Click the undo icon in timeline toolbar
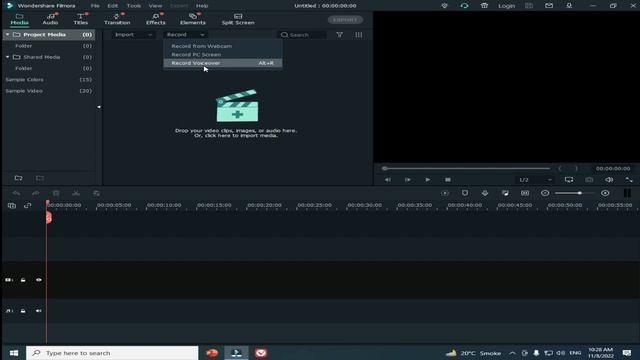This screenshot has width=640, height=360. click(16, 193)
